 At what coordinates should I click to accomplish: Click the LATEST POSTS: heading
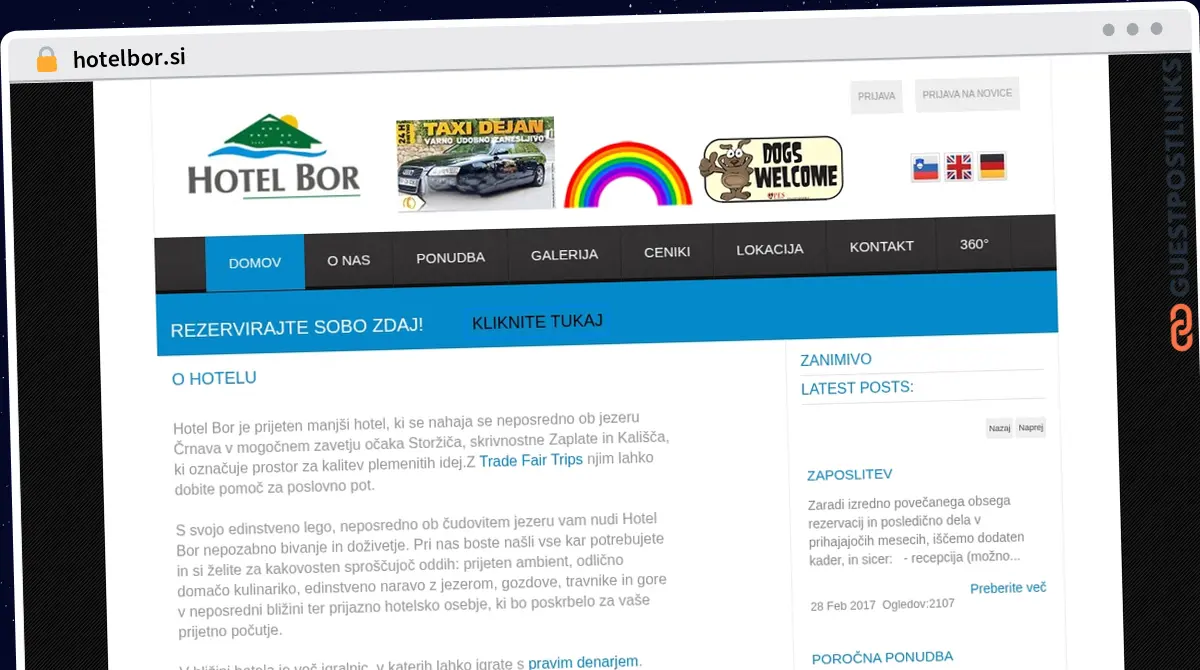coord(857,388)
